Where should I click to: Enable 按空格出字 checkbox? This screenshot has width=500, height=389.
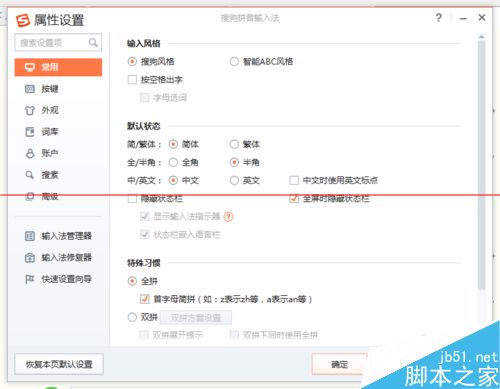click(132, 80)
